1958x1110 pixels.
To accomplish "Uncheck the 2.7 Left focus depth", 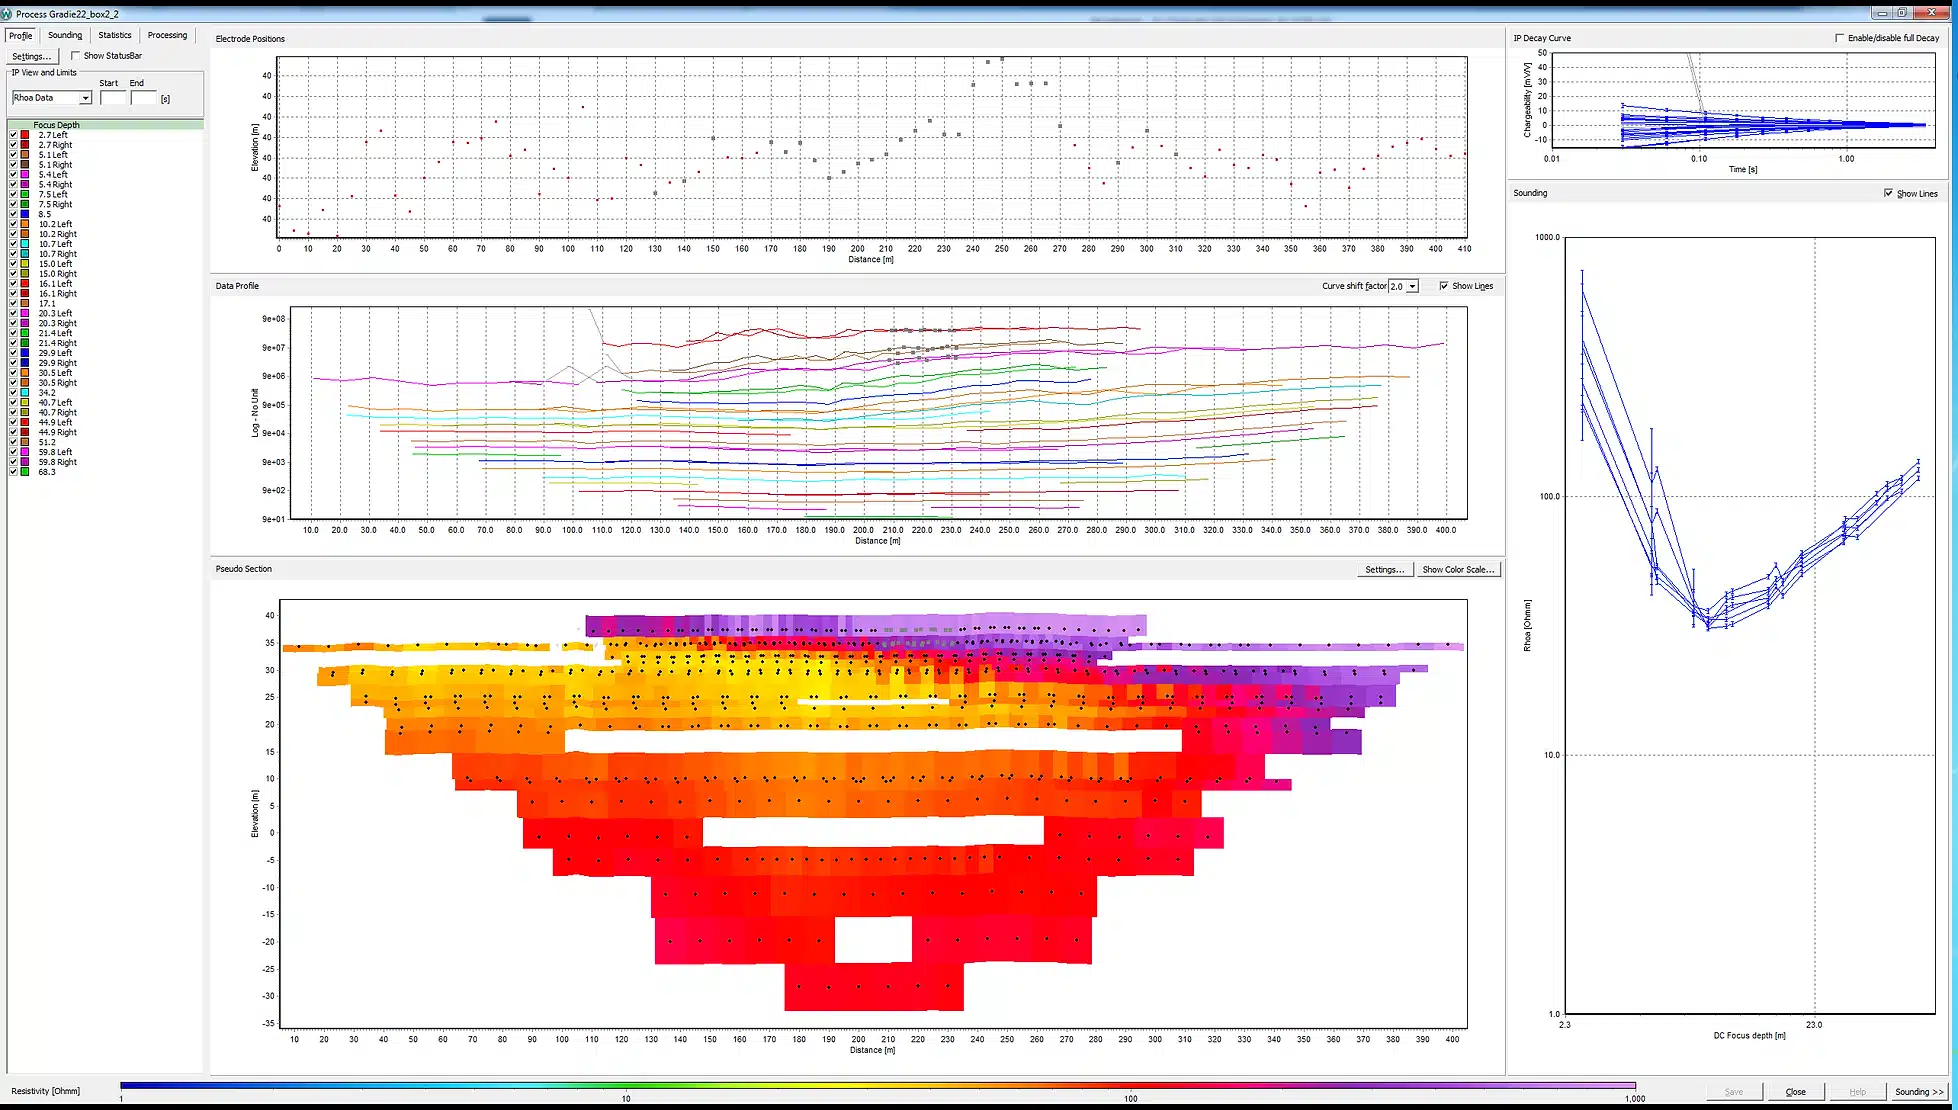I will point(13,135).
